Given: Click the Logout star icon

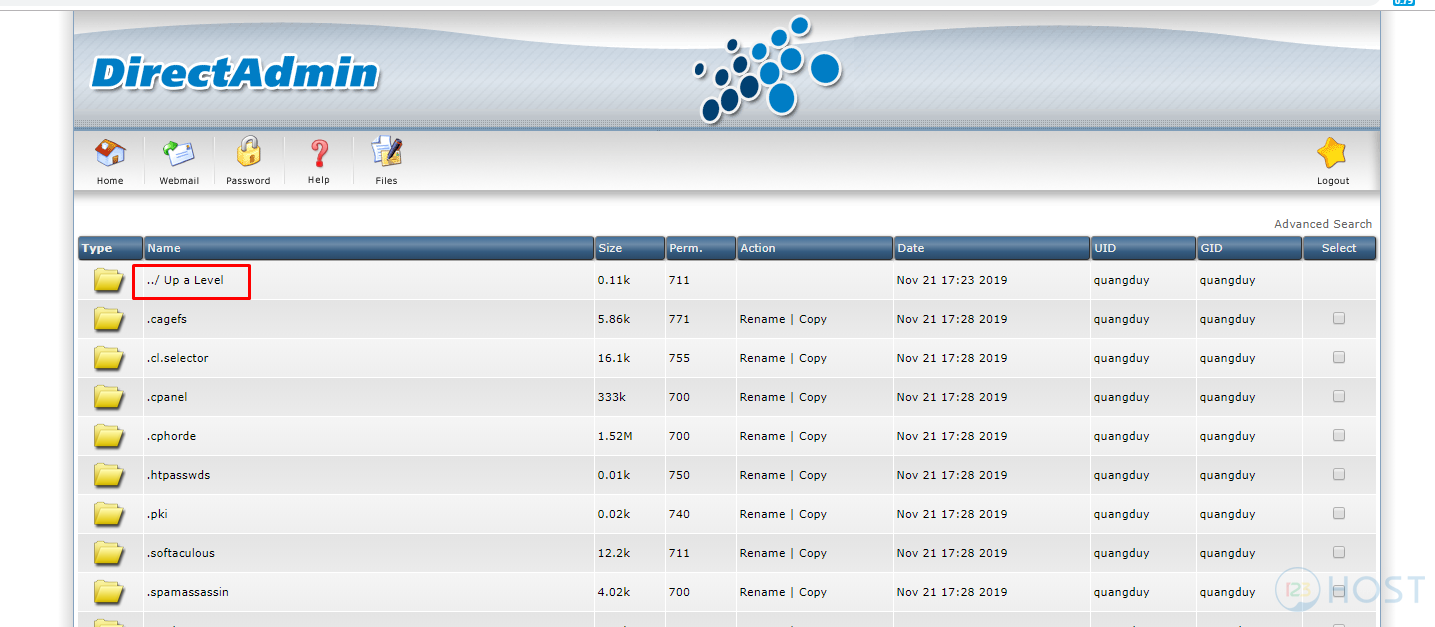Looking at the screenshot, I should 1332,154.
